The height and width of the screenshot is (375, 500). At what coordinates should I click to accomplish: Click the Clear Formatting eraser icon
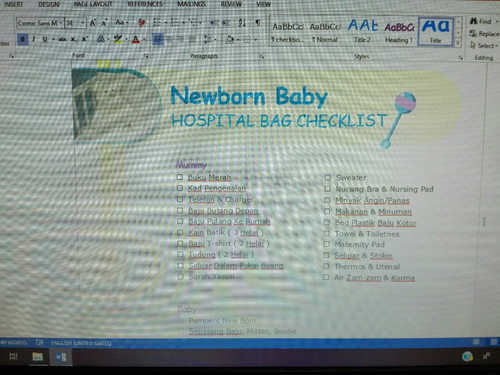pyautogui.click(x=142, y=23)
